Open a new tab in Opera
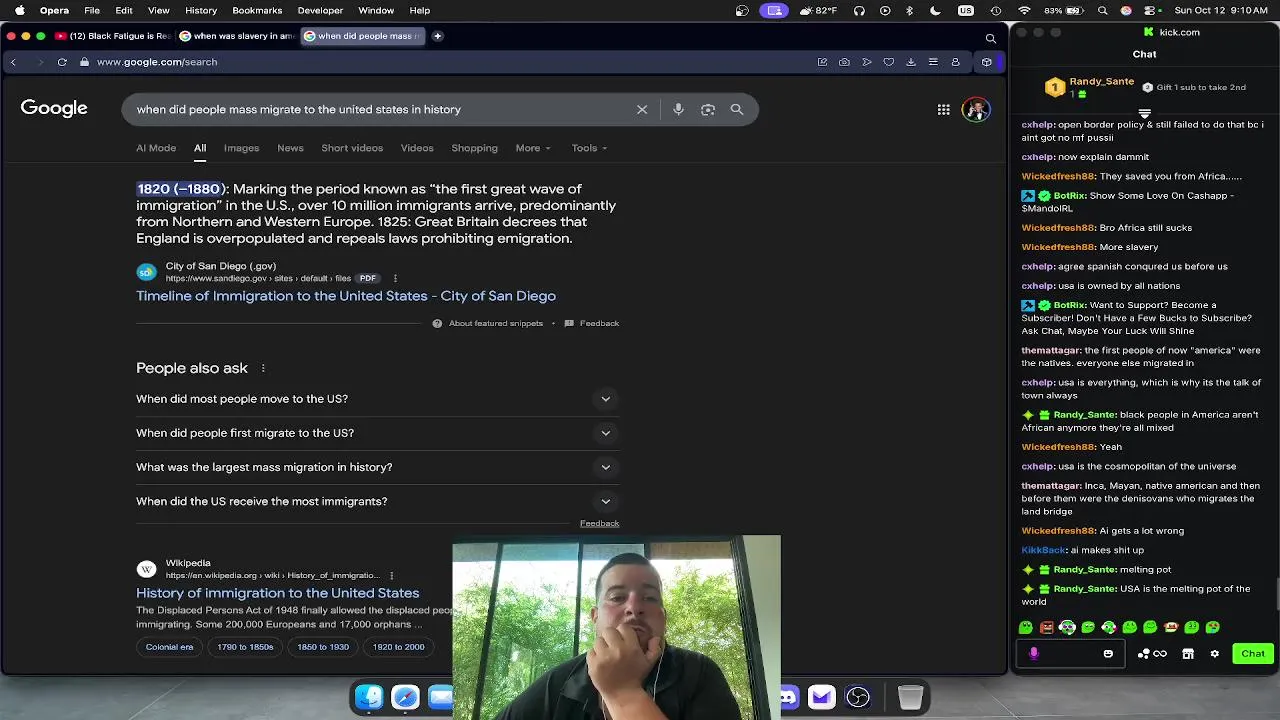Image resolution: width=1280 pixels, height=720 pixels. (x=437, y=36)
